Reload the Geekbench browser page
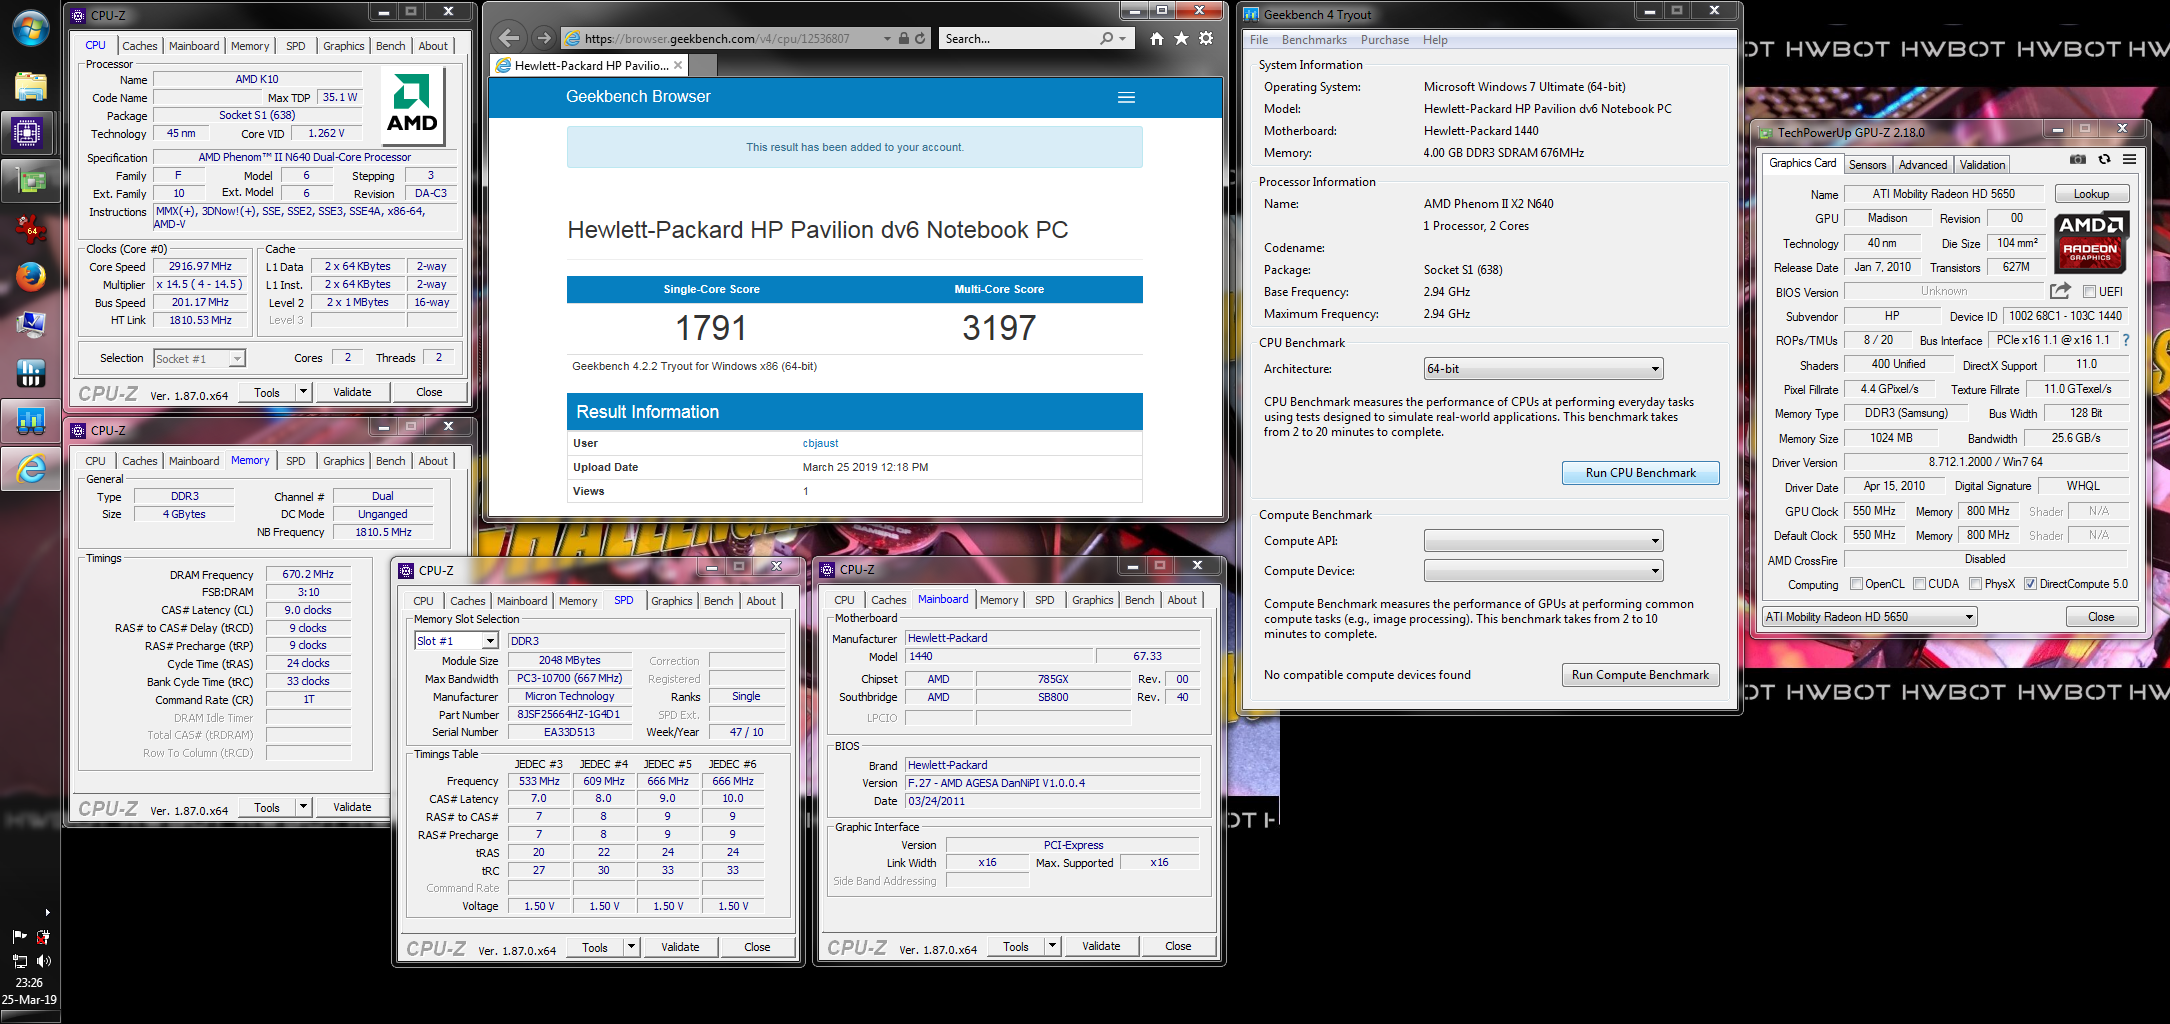The width and height of the screenshot is (2170, 1024). pyautogui.click(x=920, y=38)
